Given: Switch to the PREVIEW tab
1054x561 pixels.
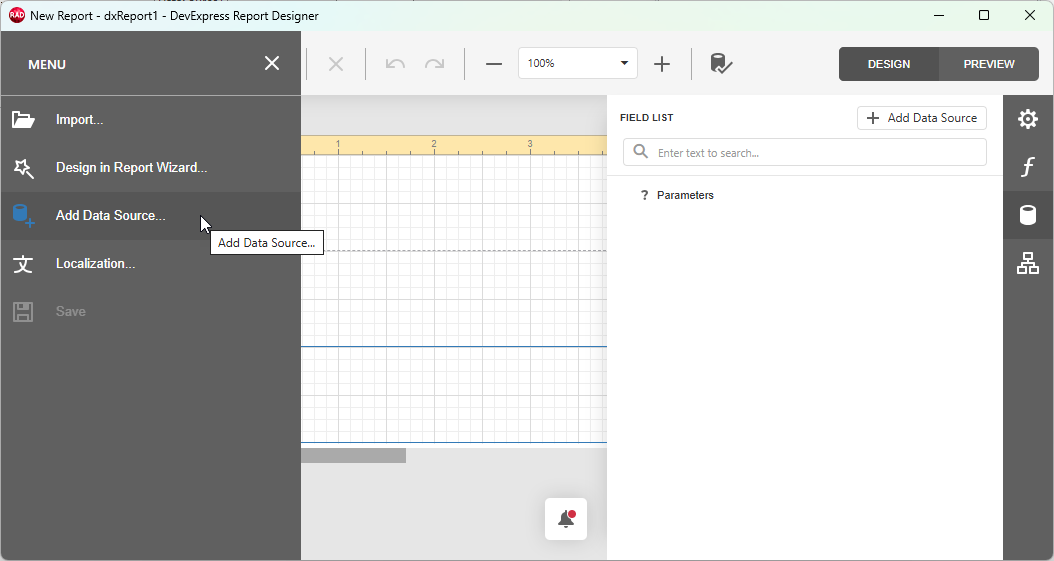Looking at the screenshot, I should pyautogui.click(x=989, y=64).
